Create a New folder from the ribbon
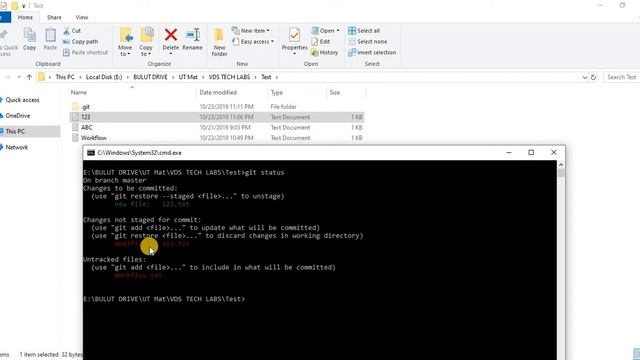This screenshot has height=360, width=640. coord(219,42)
